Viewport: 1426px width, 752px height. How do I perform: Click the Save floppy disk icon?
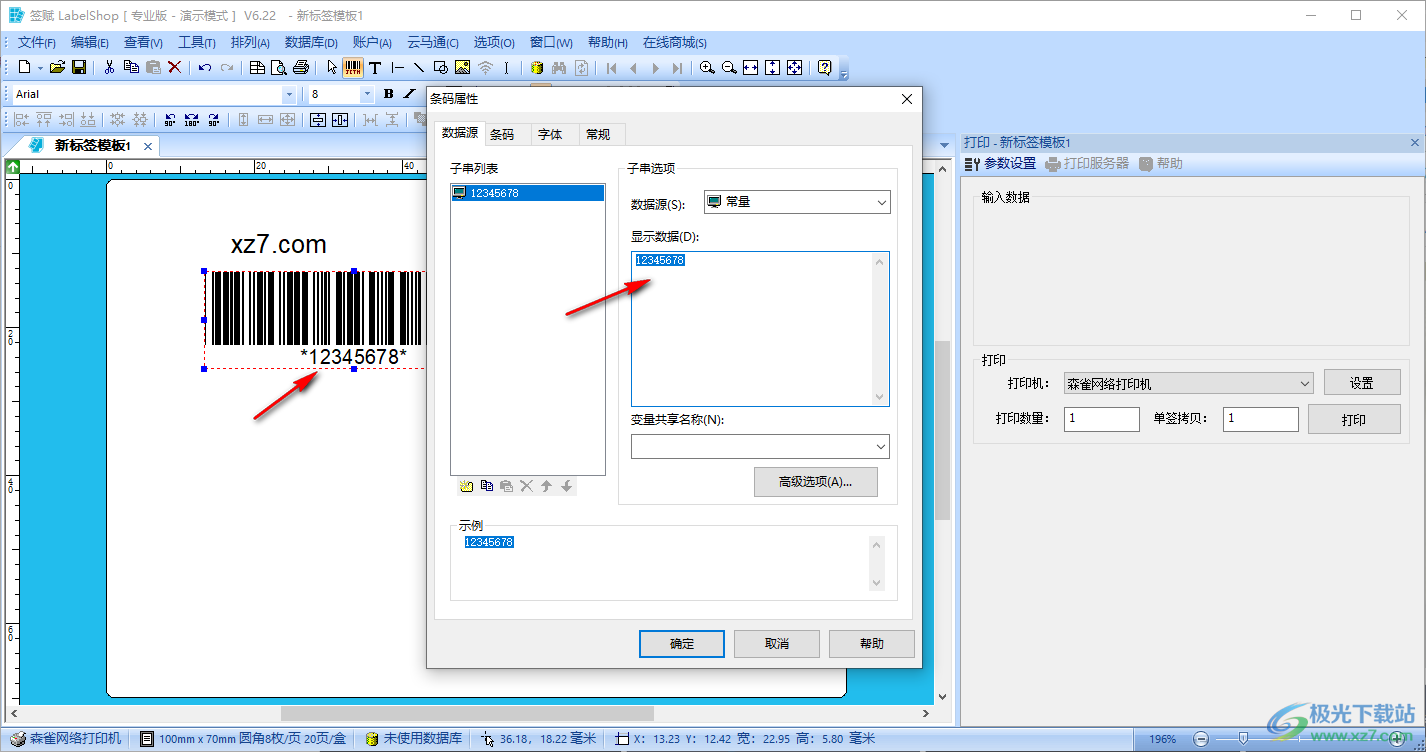point(78,67)
